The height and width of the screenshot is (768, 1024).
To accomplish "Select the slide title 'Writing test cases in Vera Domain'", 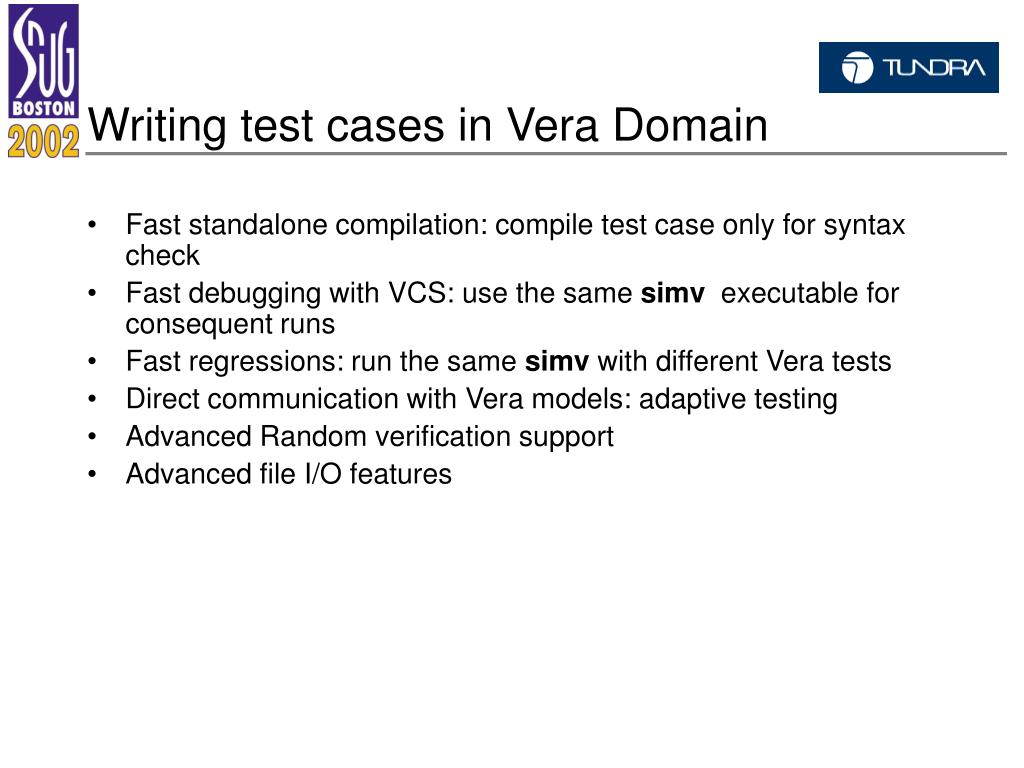I will click(428, 125).
